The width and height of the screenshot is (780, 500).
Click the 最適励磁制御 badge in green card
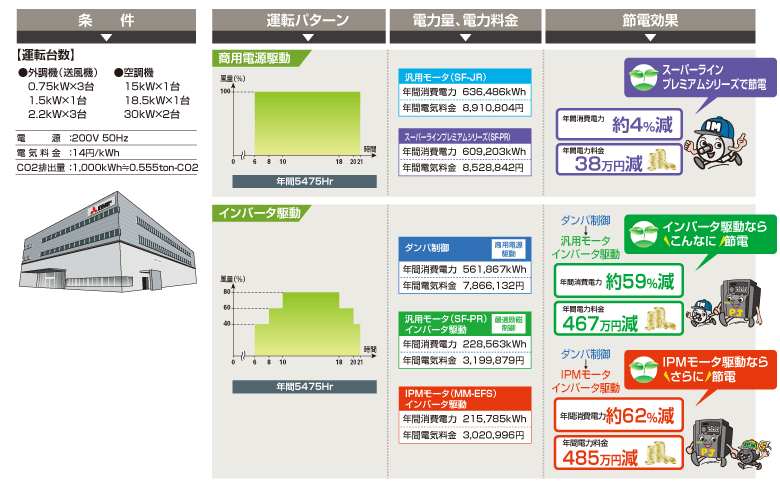click(508, 323)
